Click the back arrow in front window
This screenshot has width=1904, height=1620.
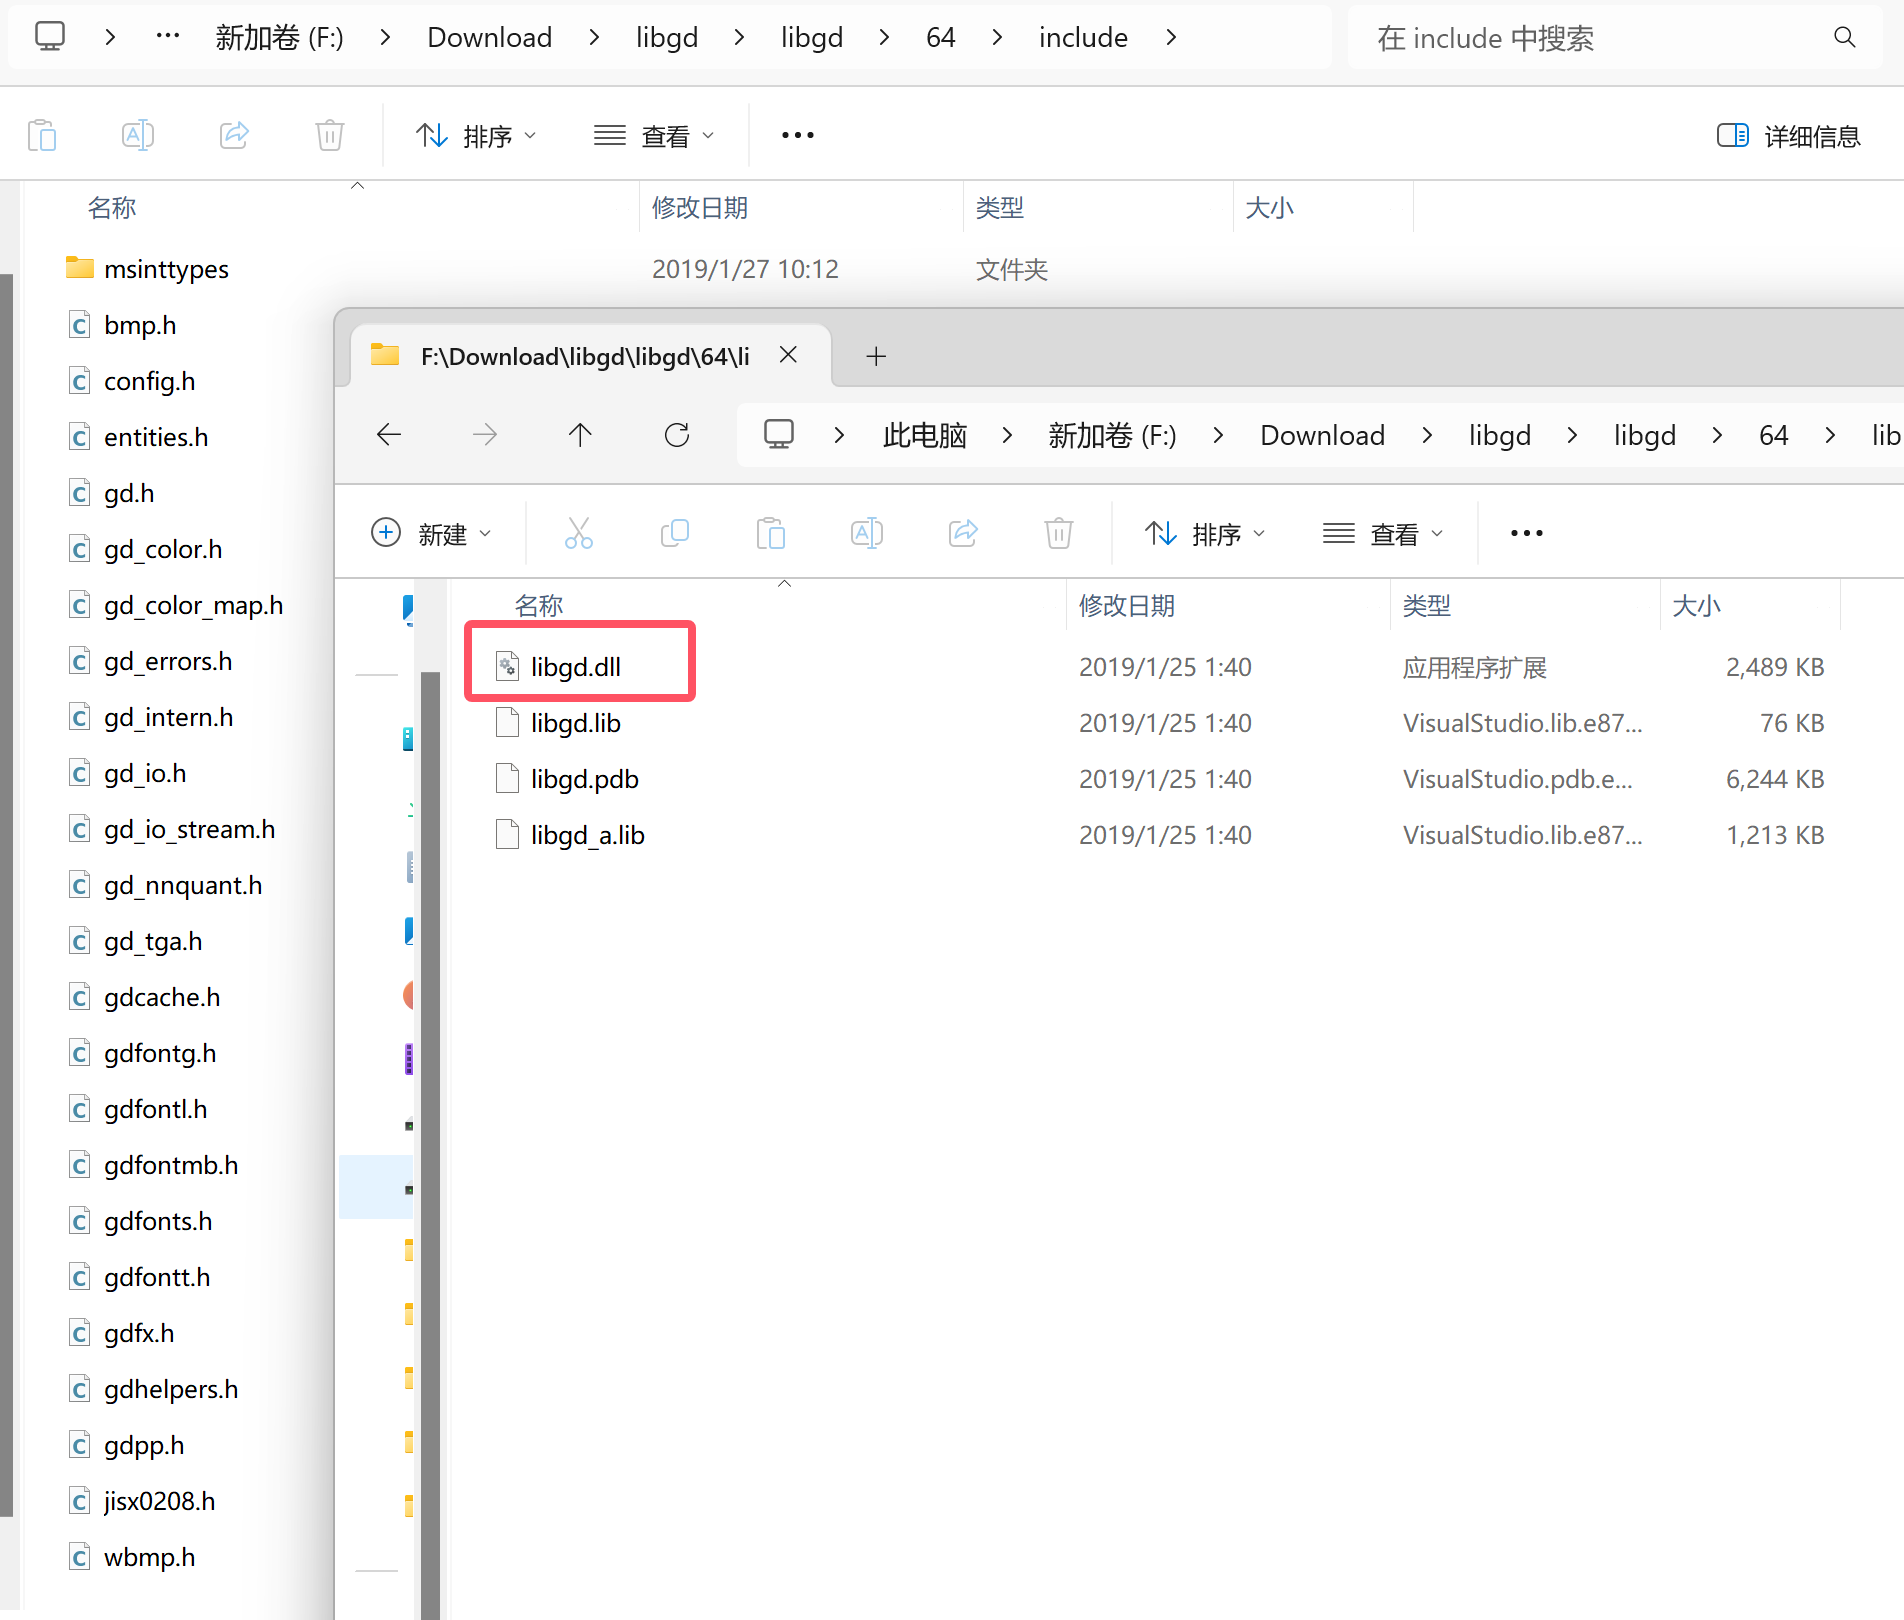pyautogui.click(x=389, y=435)
